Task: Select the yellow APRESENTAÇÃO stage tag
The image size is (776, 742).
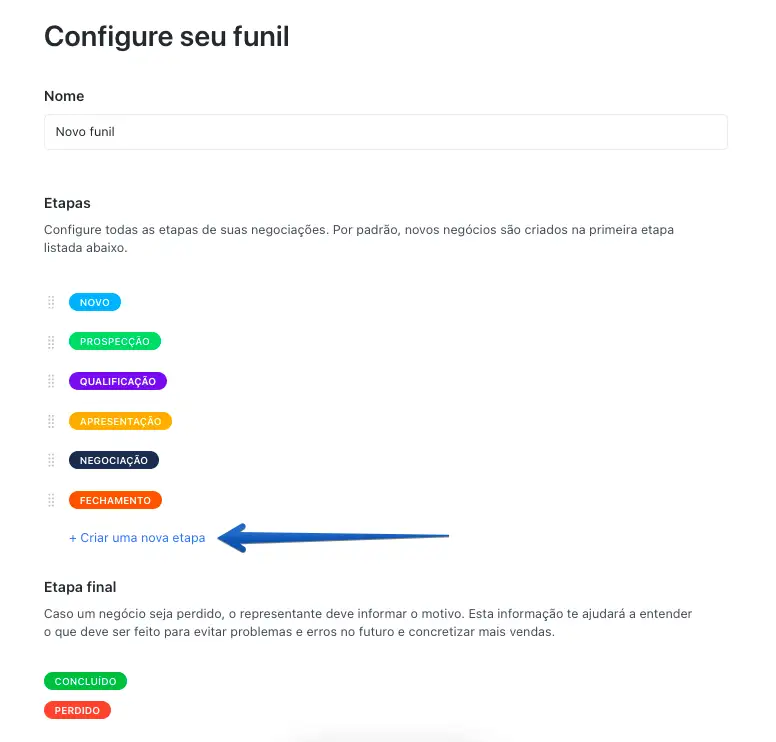Action: coord(120,421)
